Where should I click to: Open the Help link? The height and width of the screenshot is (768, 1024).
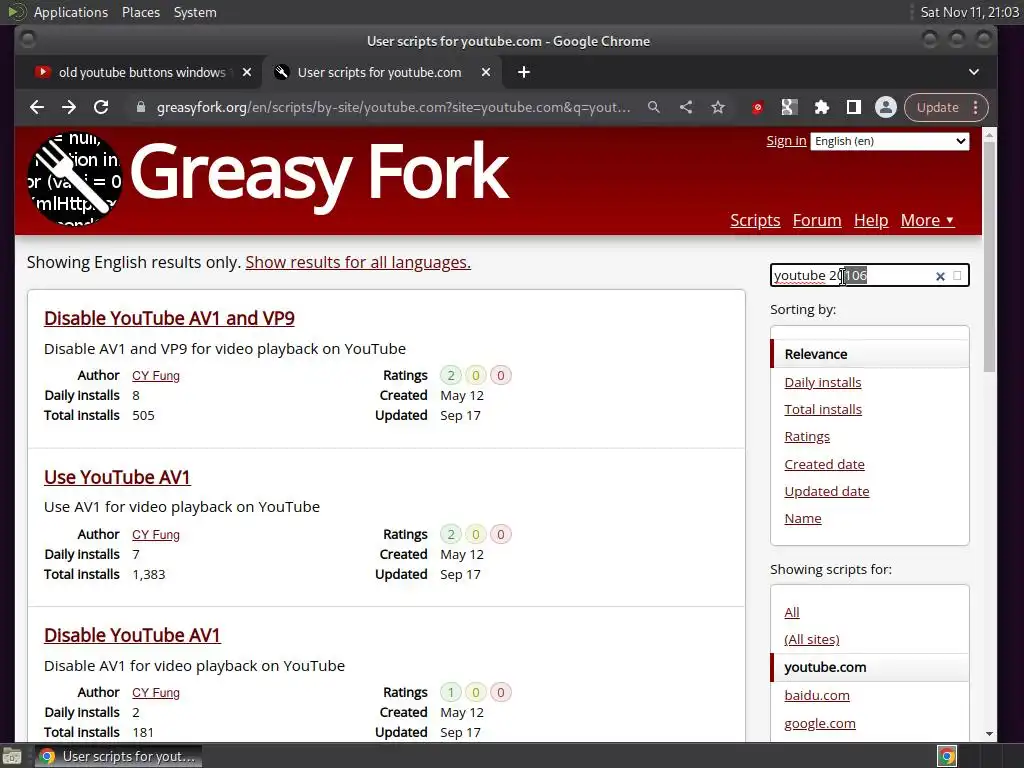[x=871, y=221]
